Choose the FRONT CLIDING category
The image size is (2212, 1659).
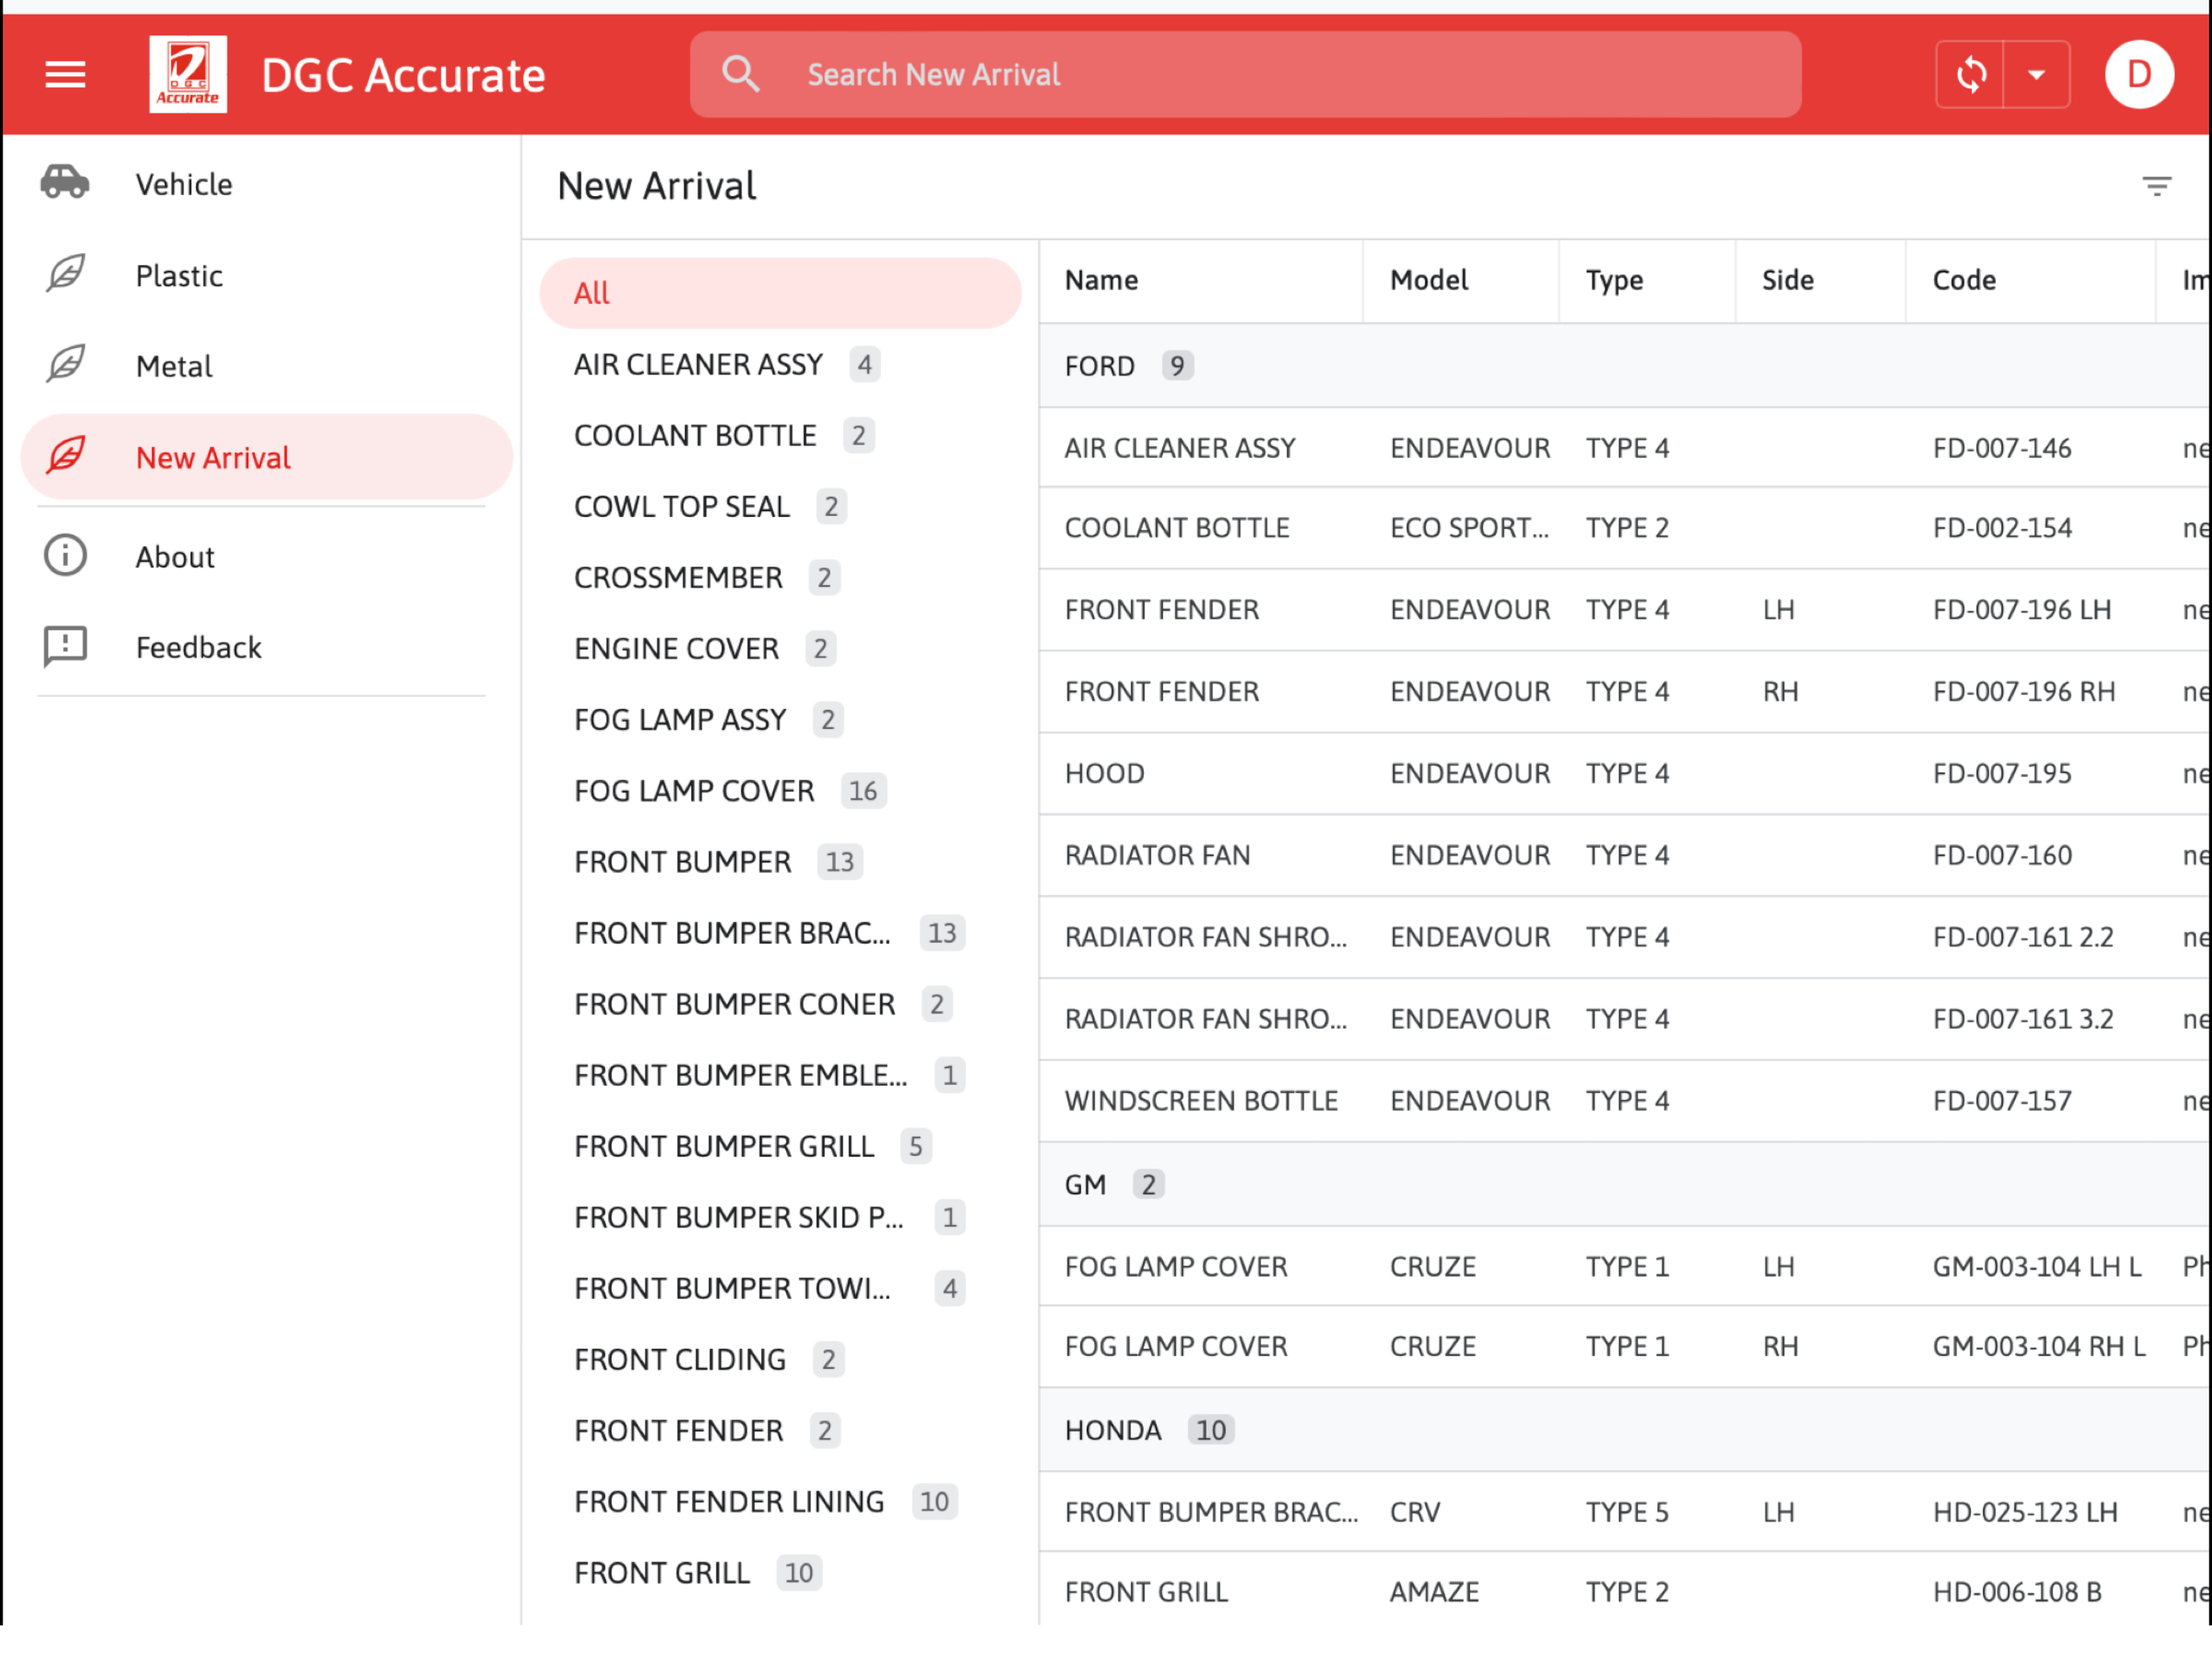point(780,1358)
